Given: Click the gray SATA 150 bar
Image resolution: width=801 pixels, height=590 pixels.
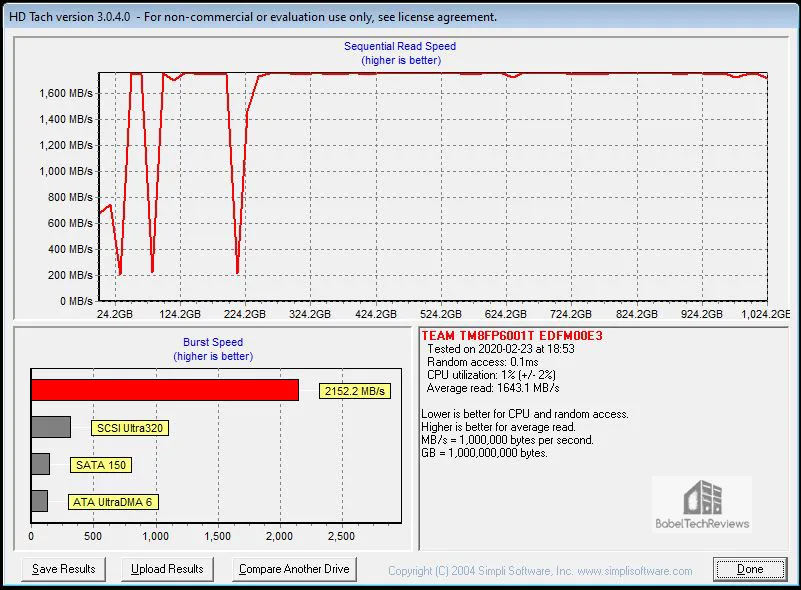Looking at the screenshot, I should coord(40,464).
